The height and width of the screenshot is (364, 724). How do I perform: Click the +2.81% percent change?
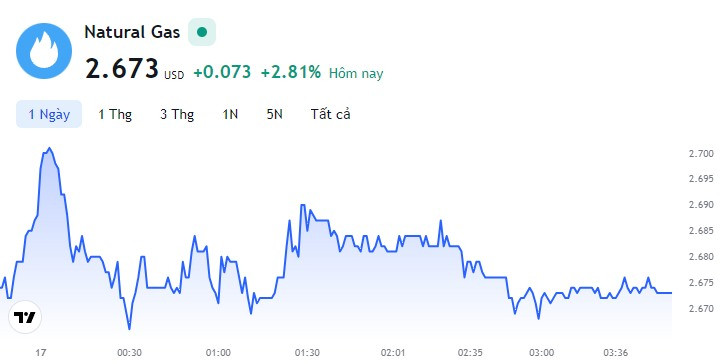click(x=291, y=72)
